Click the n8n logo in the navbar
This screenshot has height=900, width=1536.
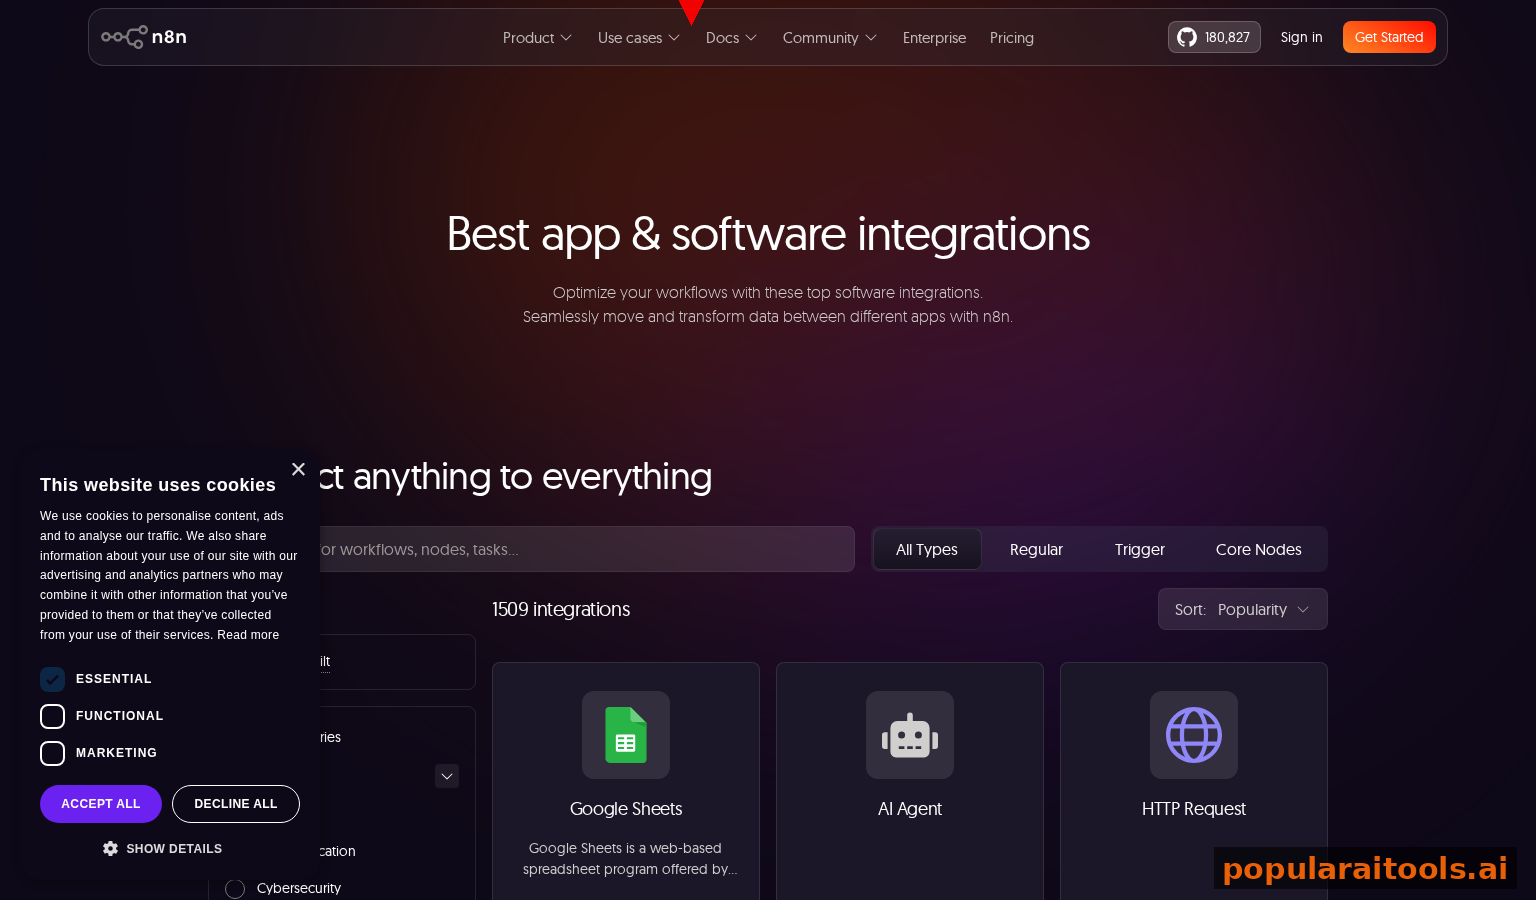144,37
